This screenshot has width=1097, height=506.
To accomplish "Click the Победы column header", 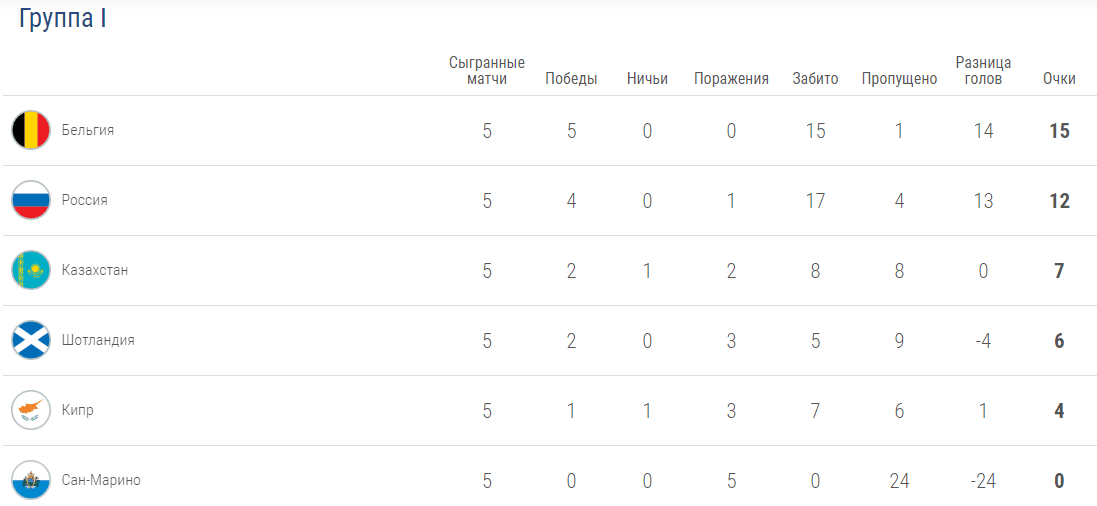I will pyautogui.click(x=571, y=79).
